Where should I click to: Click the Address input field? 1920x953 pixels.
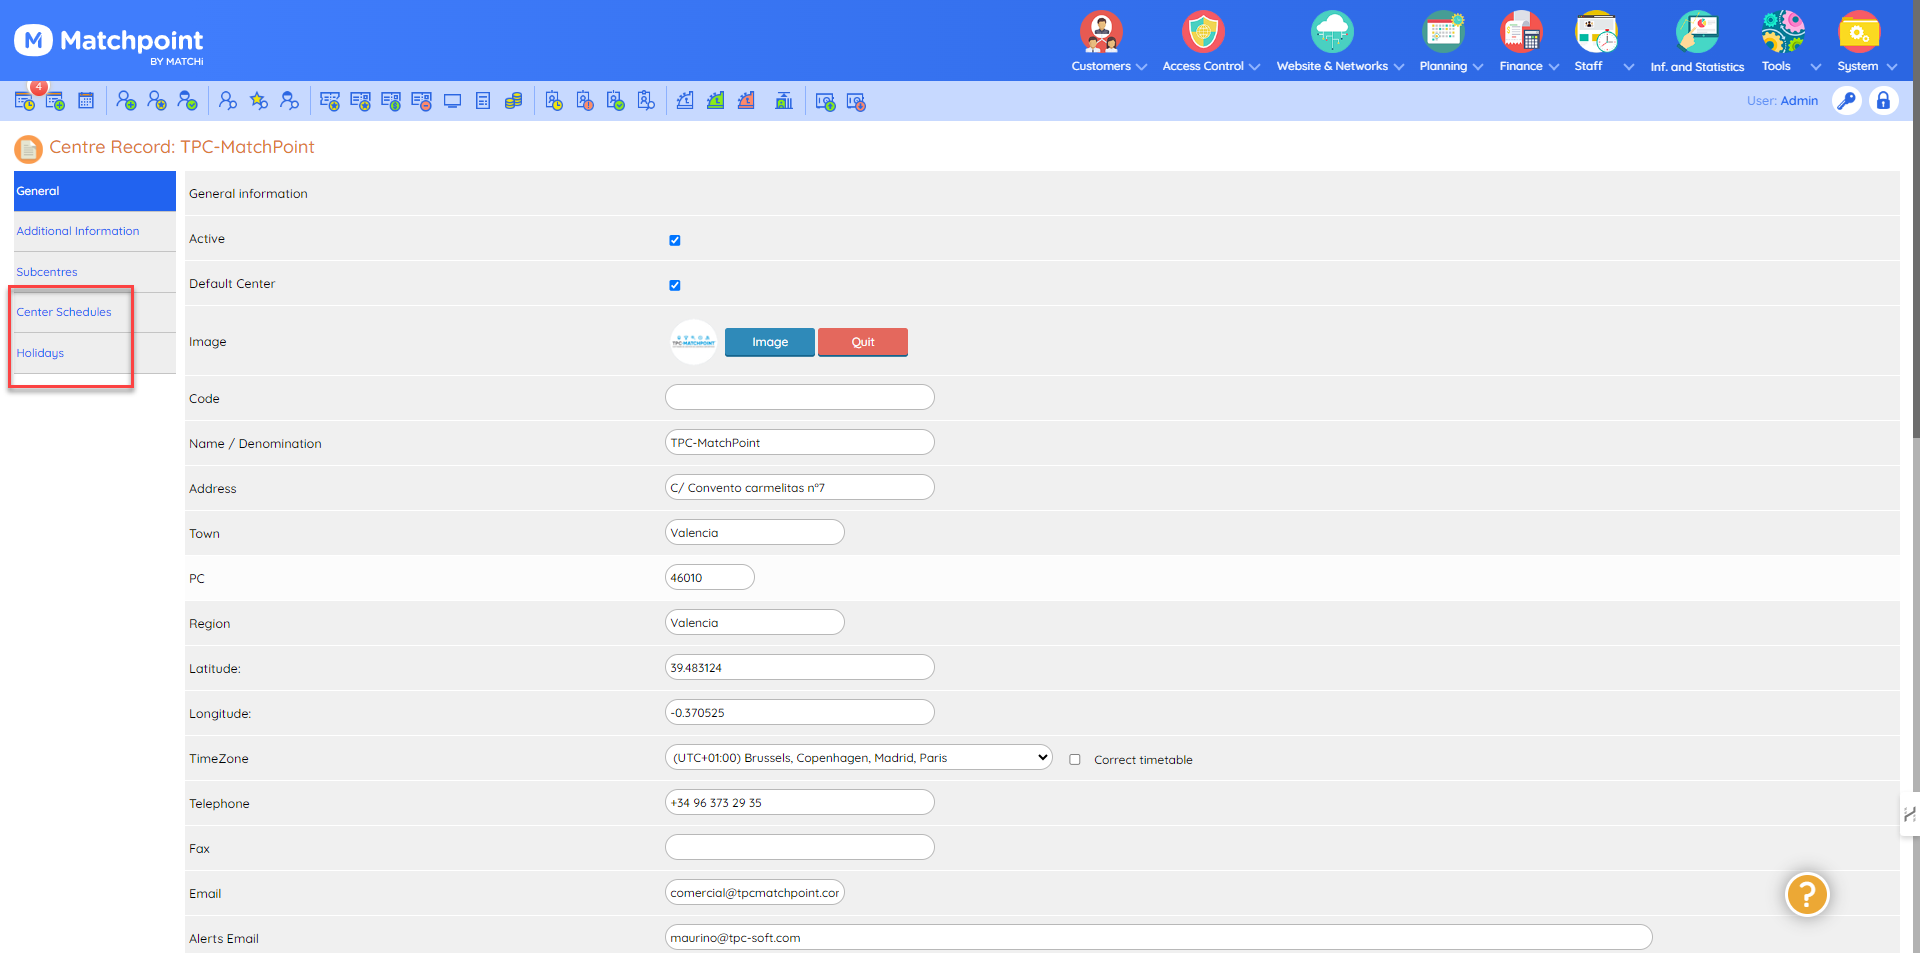(x=800, y=487)
